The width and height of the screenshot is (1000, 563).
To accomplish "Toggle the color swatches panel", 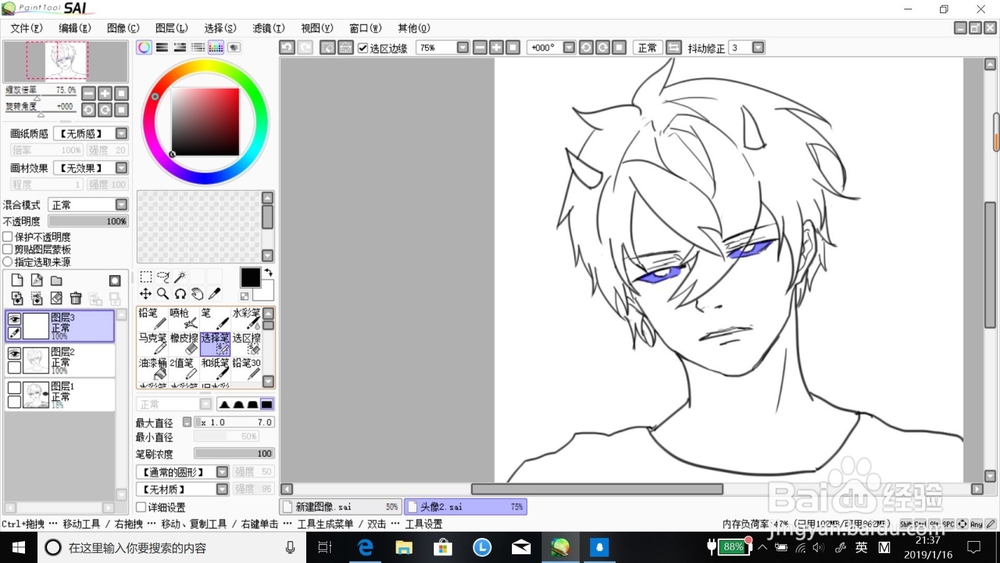I will coord(216,47).
